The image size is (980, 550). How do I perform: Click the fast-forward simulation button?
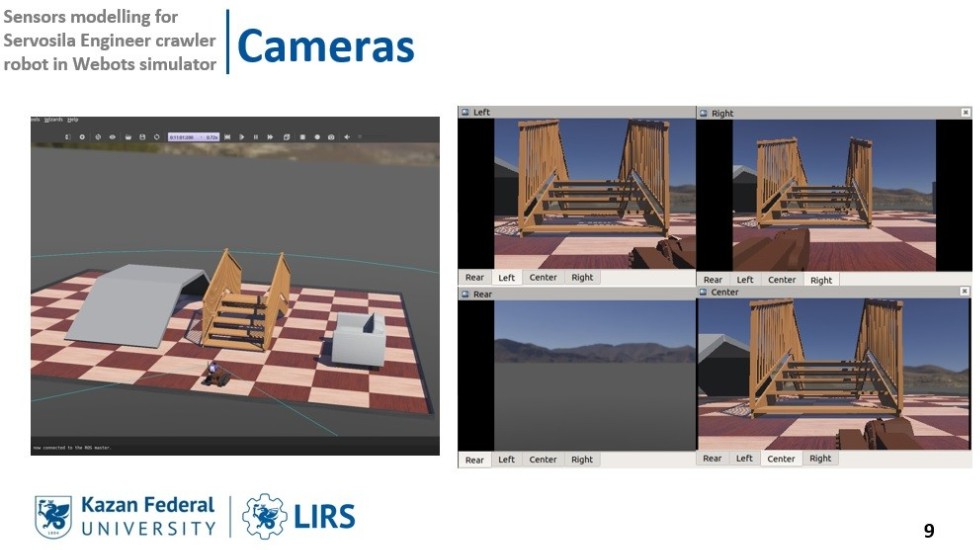coord(270,136)
